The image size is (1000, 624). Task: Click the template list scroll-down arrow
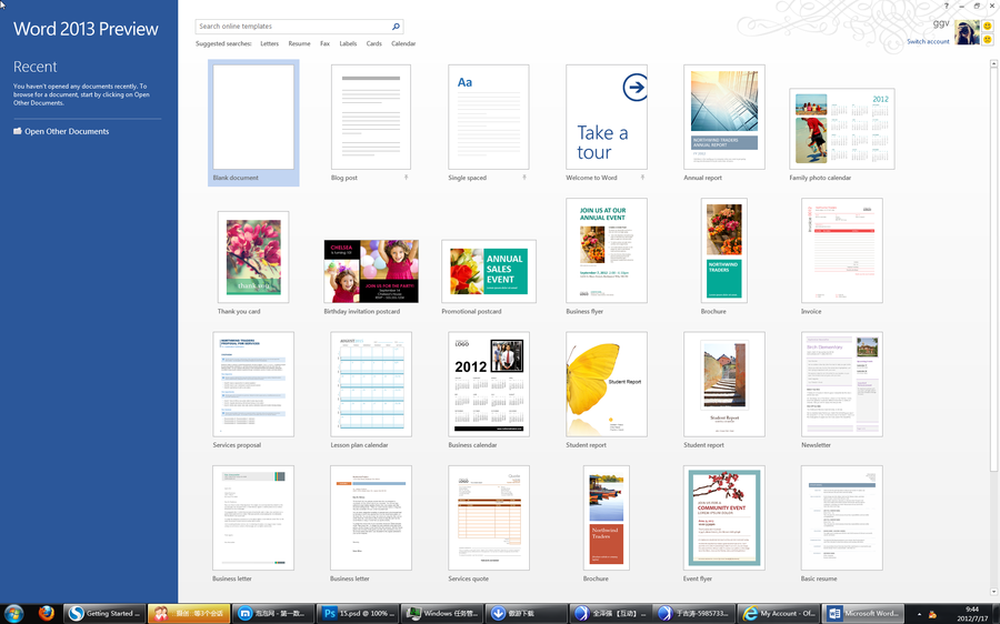pos(994,592)
